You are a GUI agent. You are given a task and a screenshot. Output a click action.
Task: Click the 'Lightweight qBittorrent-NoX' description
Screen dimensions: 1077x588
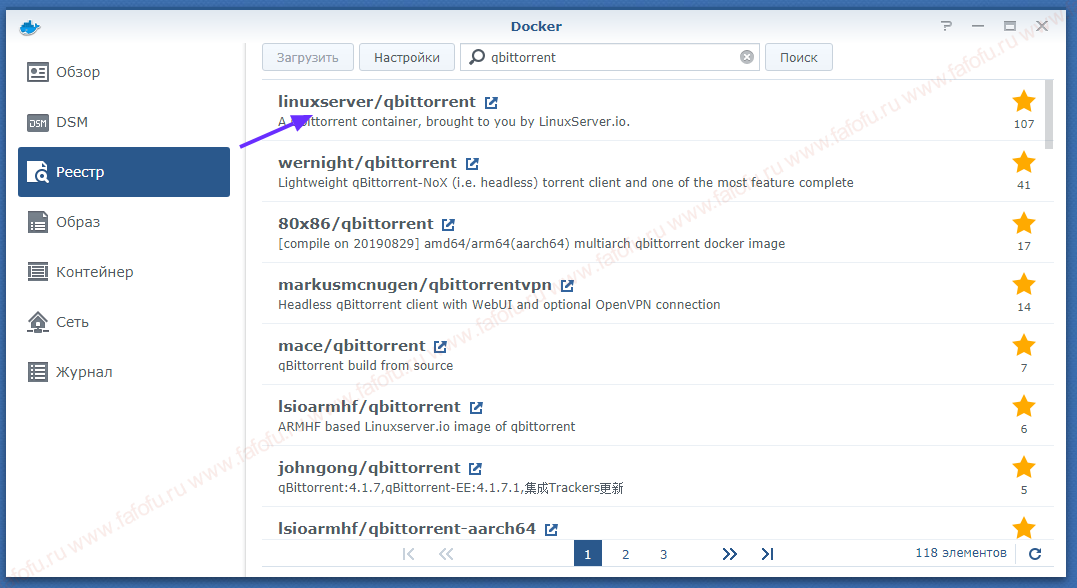[x=566, y=183]
